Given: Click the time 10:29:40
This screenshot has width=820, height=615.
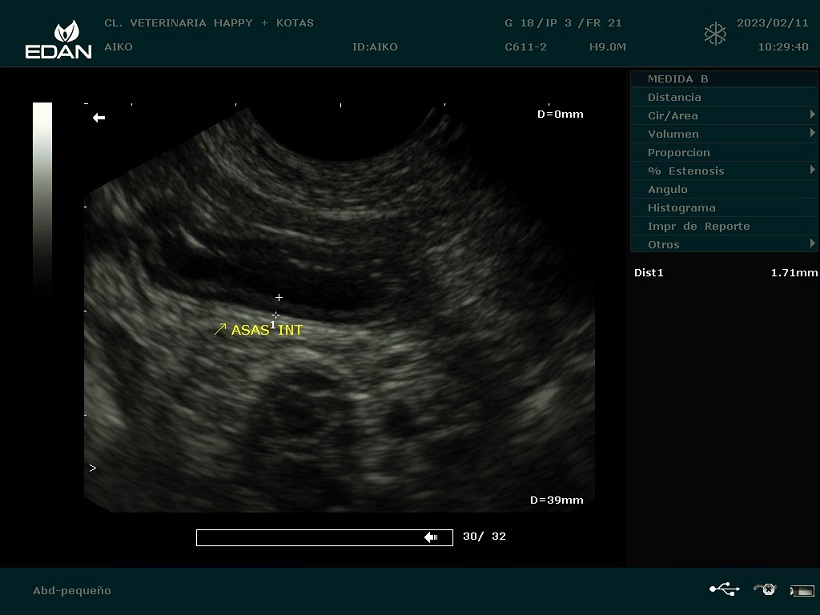Looking at the screenshot, I should pyautogui.click(x=783, y=47).
